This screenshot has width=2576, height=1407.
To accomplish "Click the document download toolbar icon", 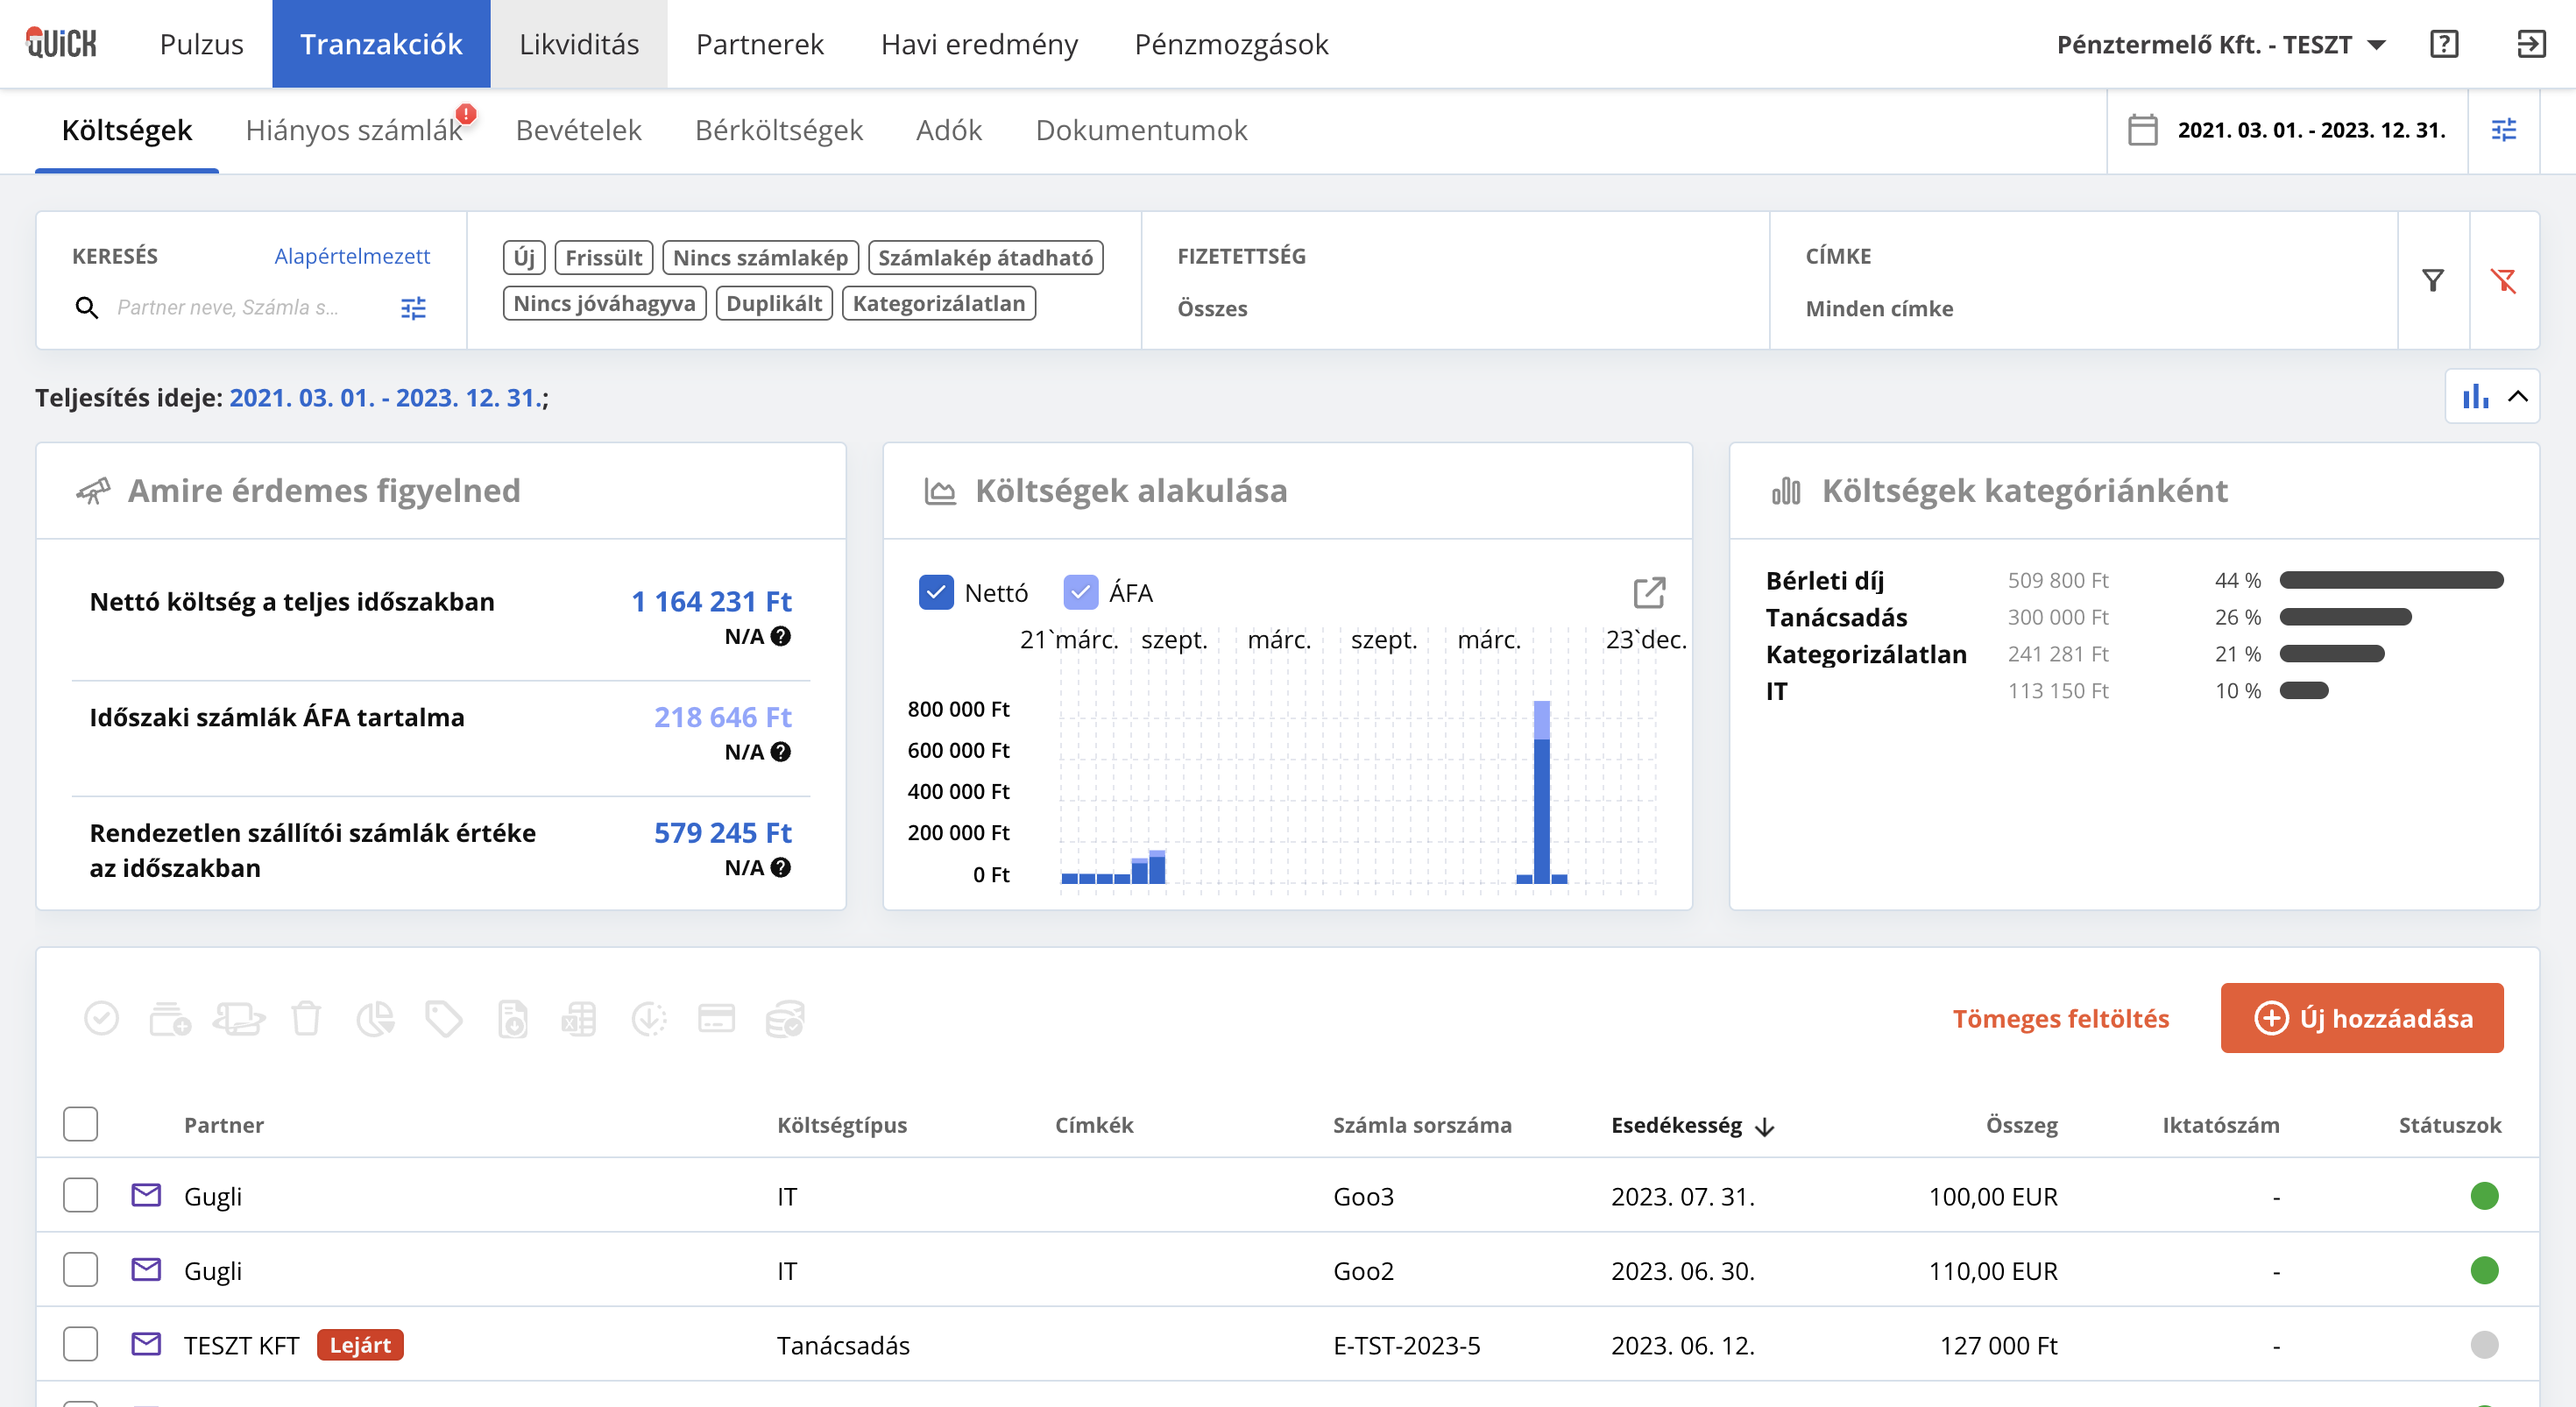I will click(x=513, y=1019).
